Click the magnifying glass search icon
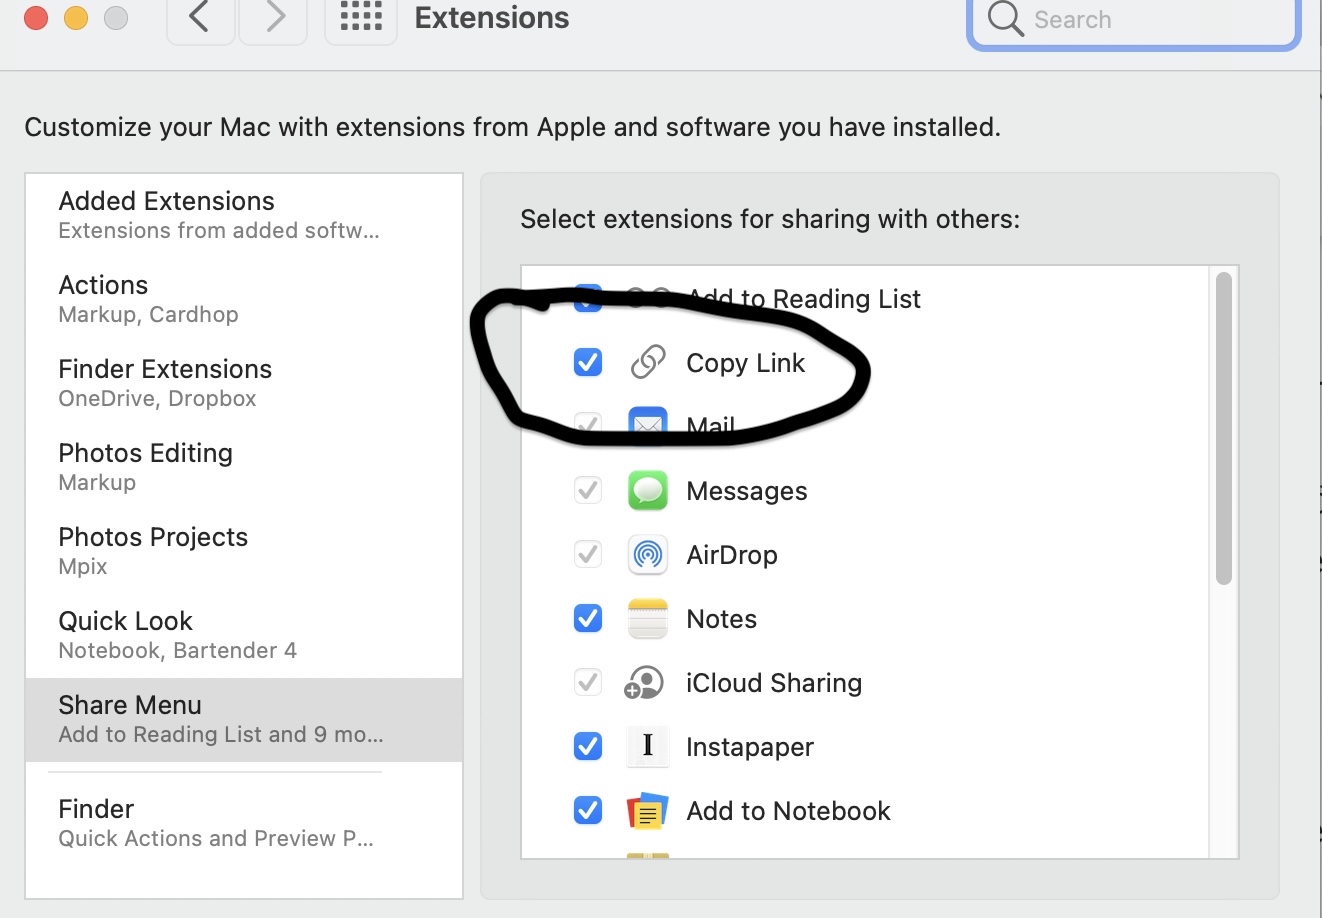This screenshot has width=1322, height=918. pyautogui.click(x=1005, y=18)
